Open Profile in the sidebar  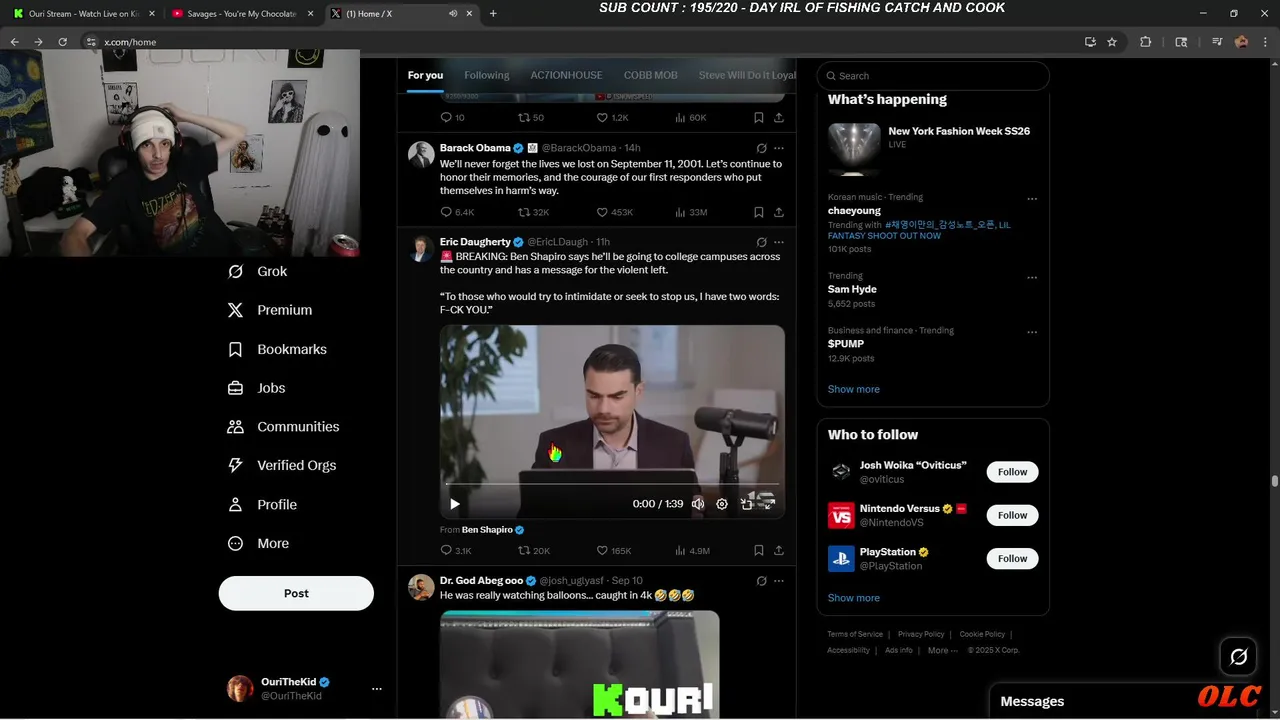click(x=263, y=504)
